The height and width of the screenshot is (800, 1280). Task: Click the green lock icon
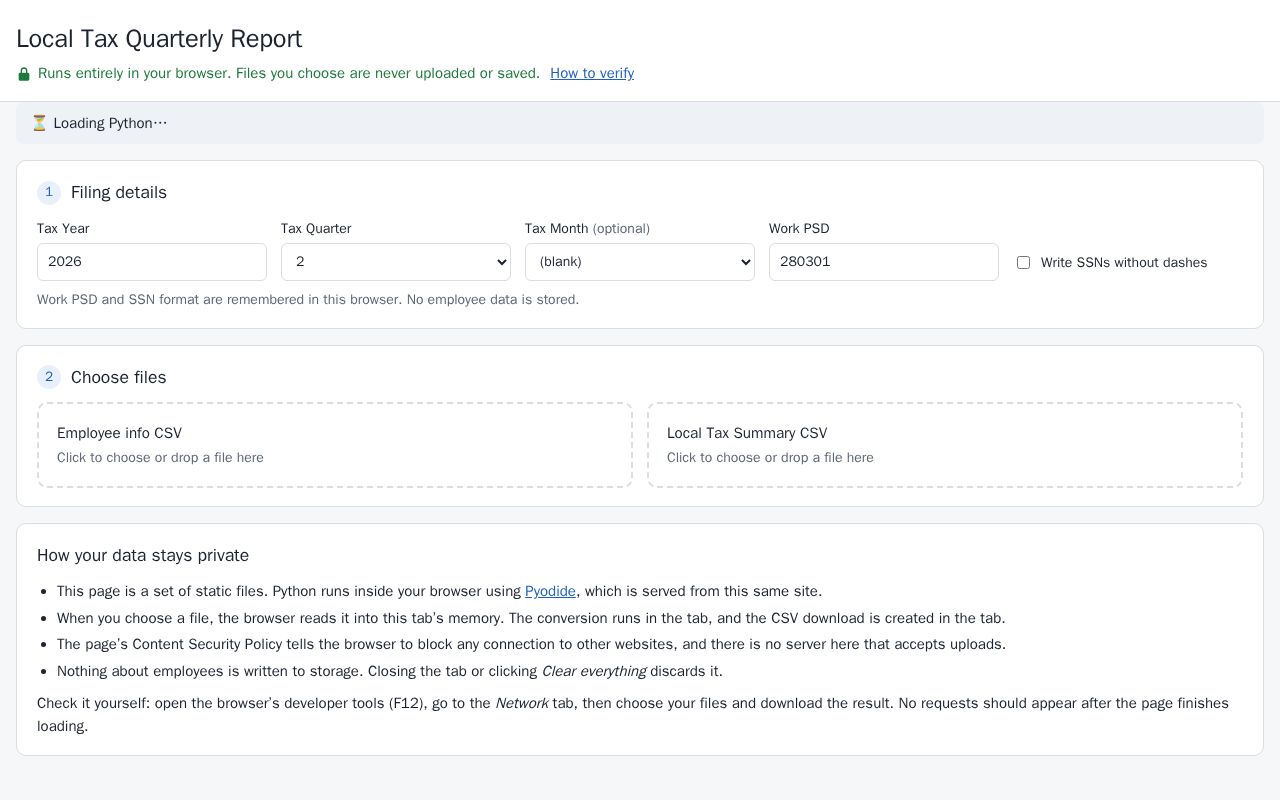point(24,74)
